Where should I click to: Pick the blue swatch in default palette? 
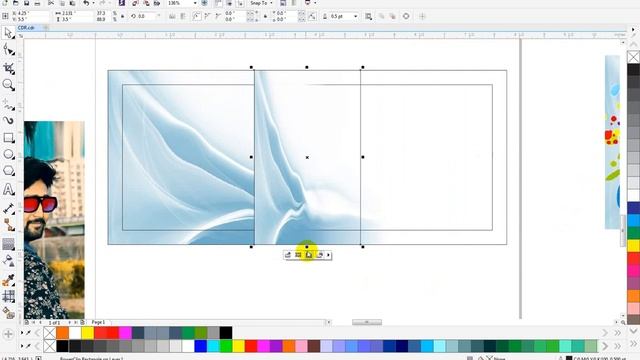200,346
